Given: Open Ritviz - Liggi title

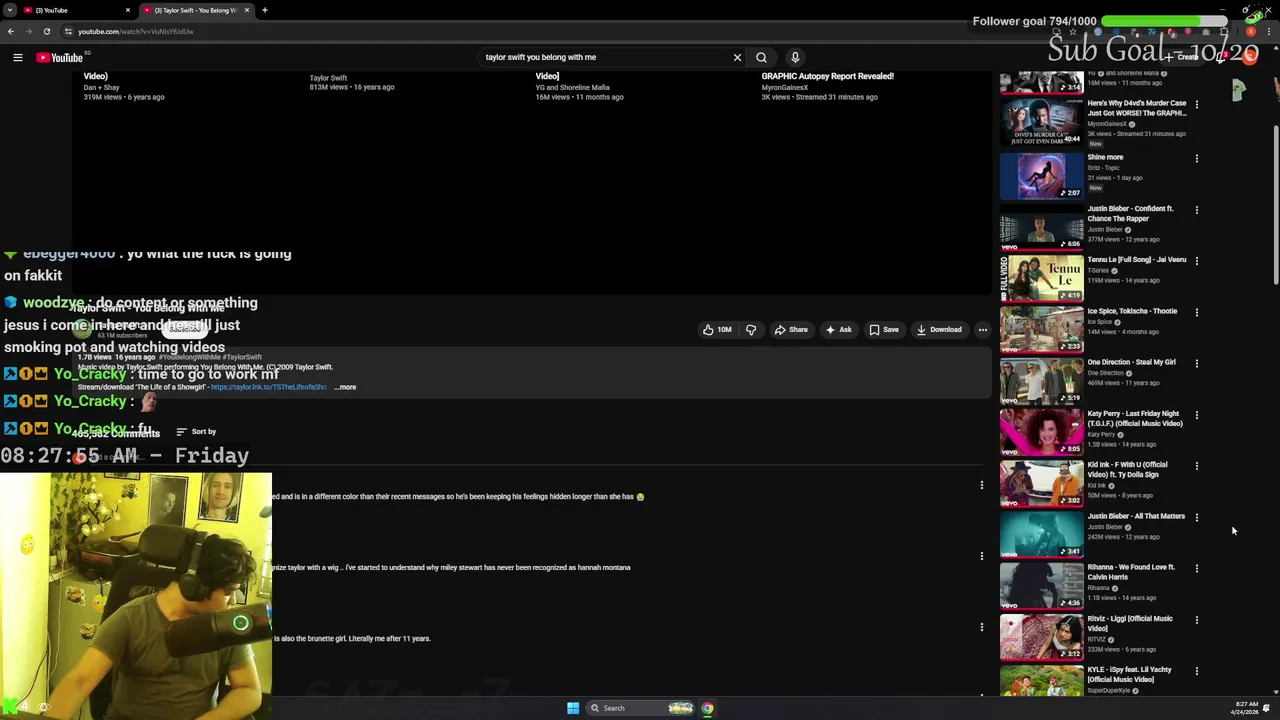Looking at the screenshot, I should (1130, 623).
